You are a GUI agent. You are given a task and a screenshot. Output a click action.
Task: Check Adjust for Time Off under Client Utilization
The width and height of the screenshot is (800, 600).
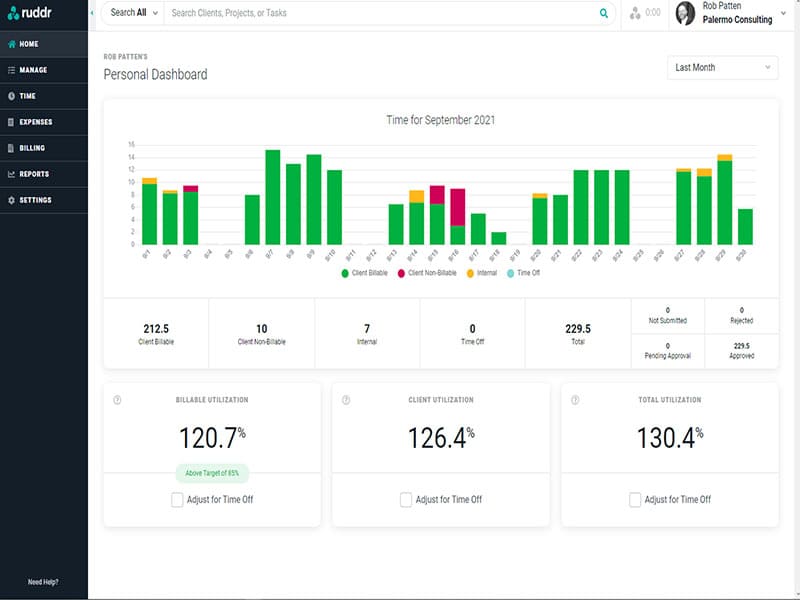pos(406,499)
